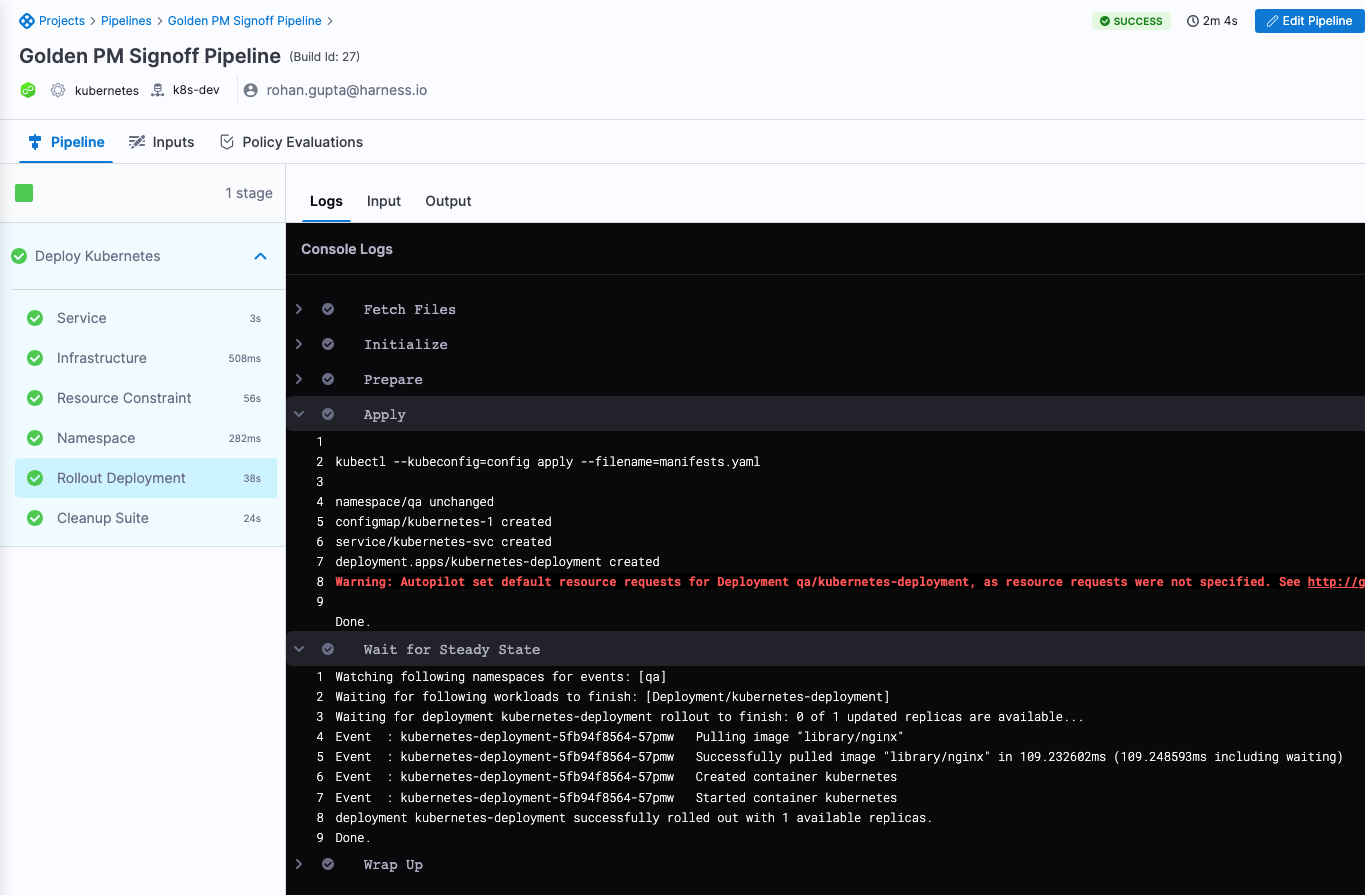Click the Harness logo icon in breadcrumb
The height and width of the screenshot is (895, 1365).
[x=27, y=21]
